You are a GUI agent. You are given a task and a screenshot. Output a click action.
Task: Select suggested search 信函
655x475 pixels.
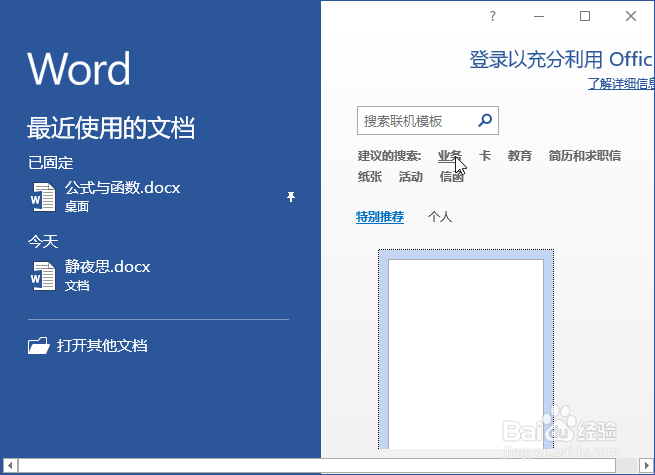coord(452,177)
